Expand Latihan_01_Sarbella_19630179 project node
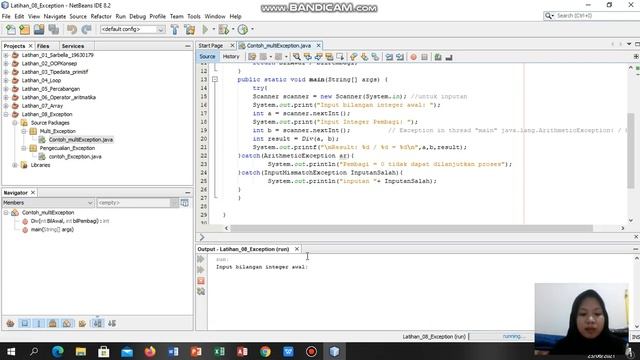This screenshot has height=360, width=640. click(x=6, y=55)
